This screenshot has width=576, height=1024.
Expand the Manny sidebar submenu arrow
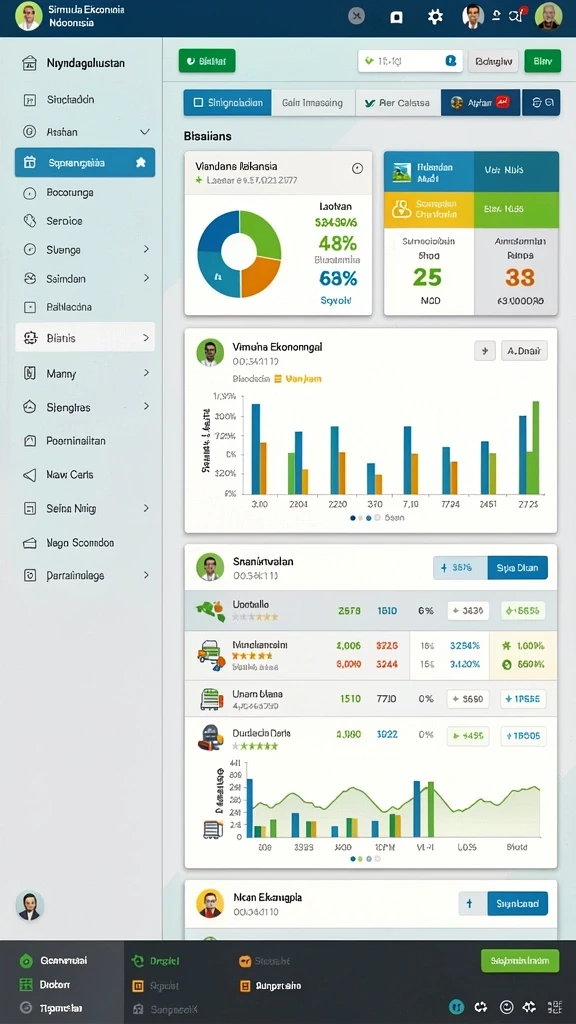point(146,373)
